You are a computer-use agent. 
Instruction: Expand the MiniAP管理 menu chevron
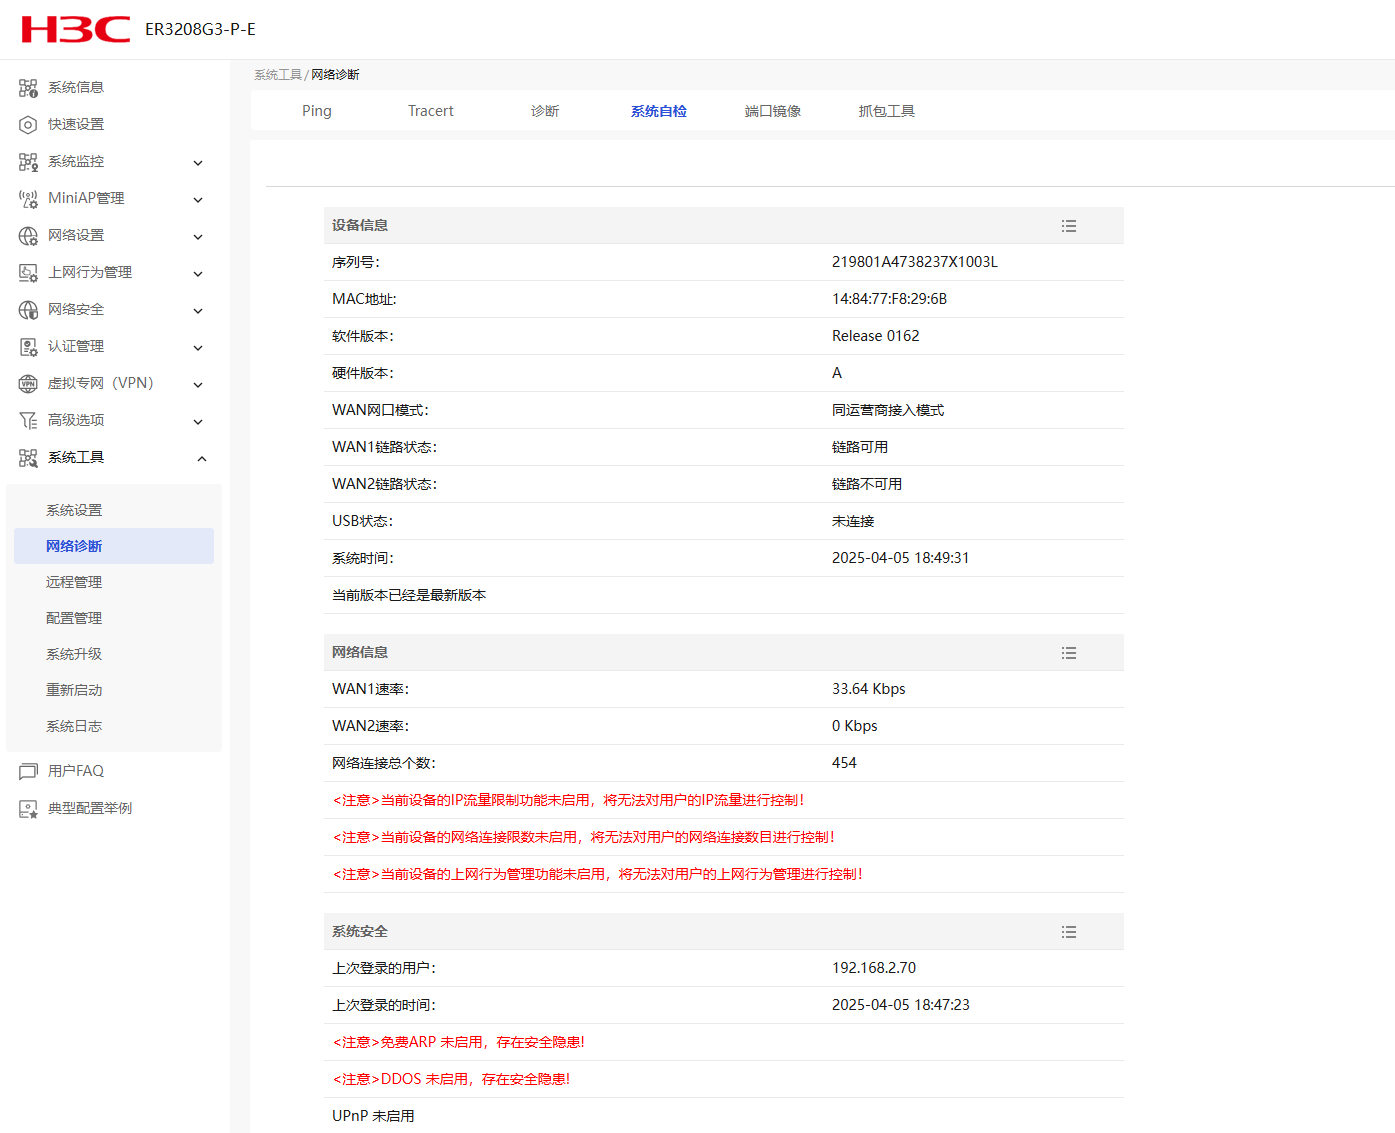198,200
